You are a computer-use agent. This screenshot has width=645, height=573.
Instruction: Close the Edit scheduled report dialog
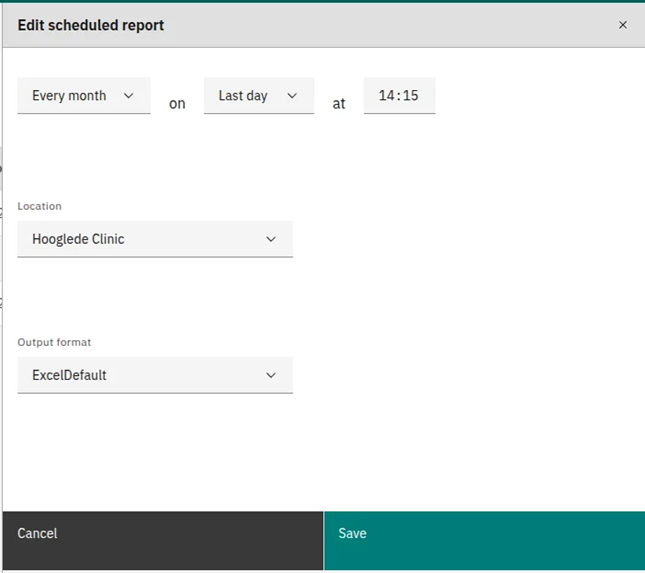[x=622, y=25]
